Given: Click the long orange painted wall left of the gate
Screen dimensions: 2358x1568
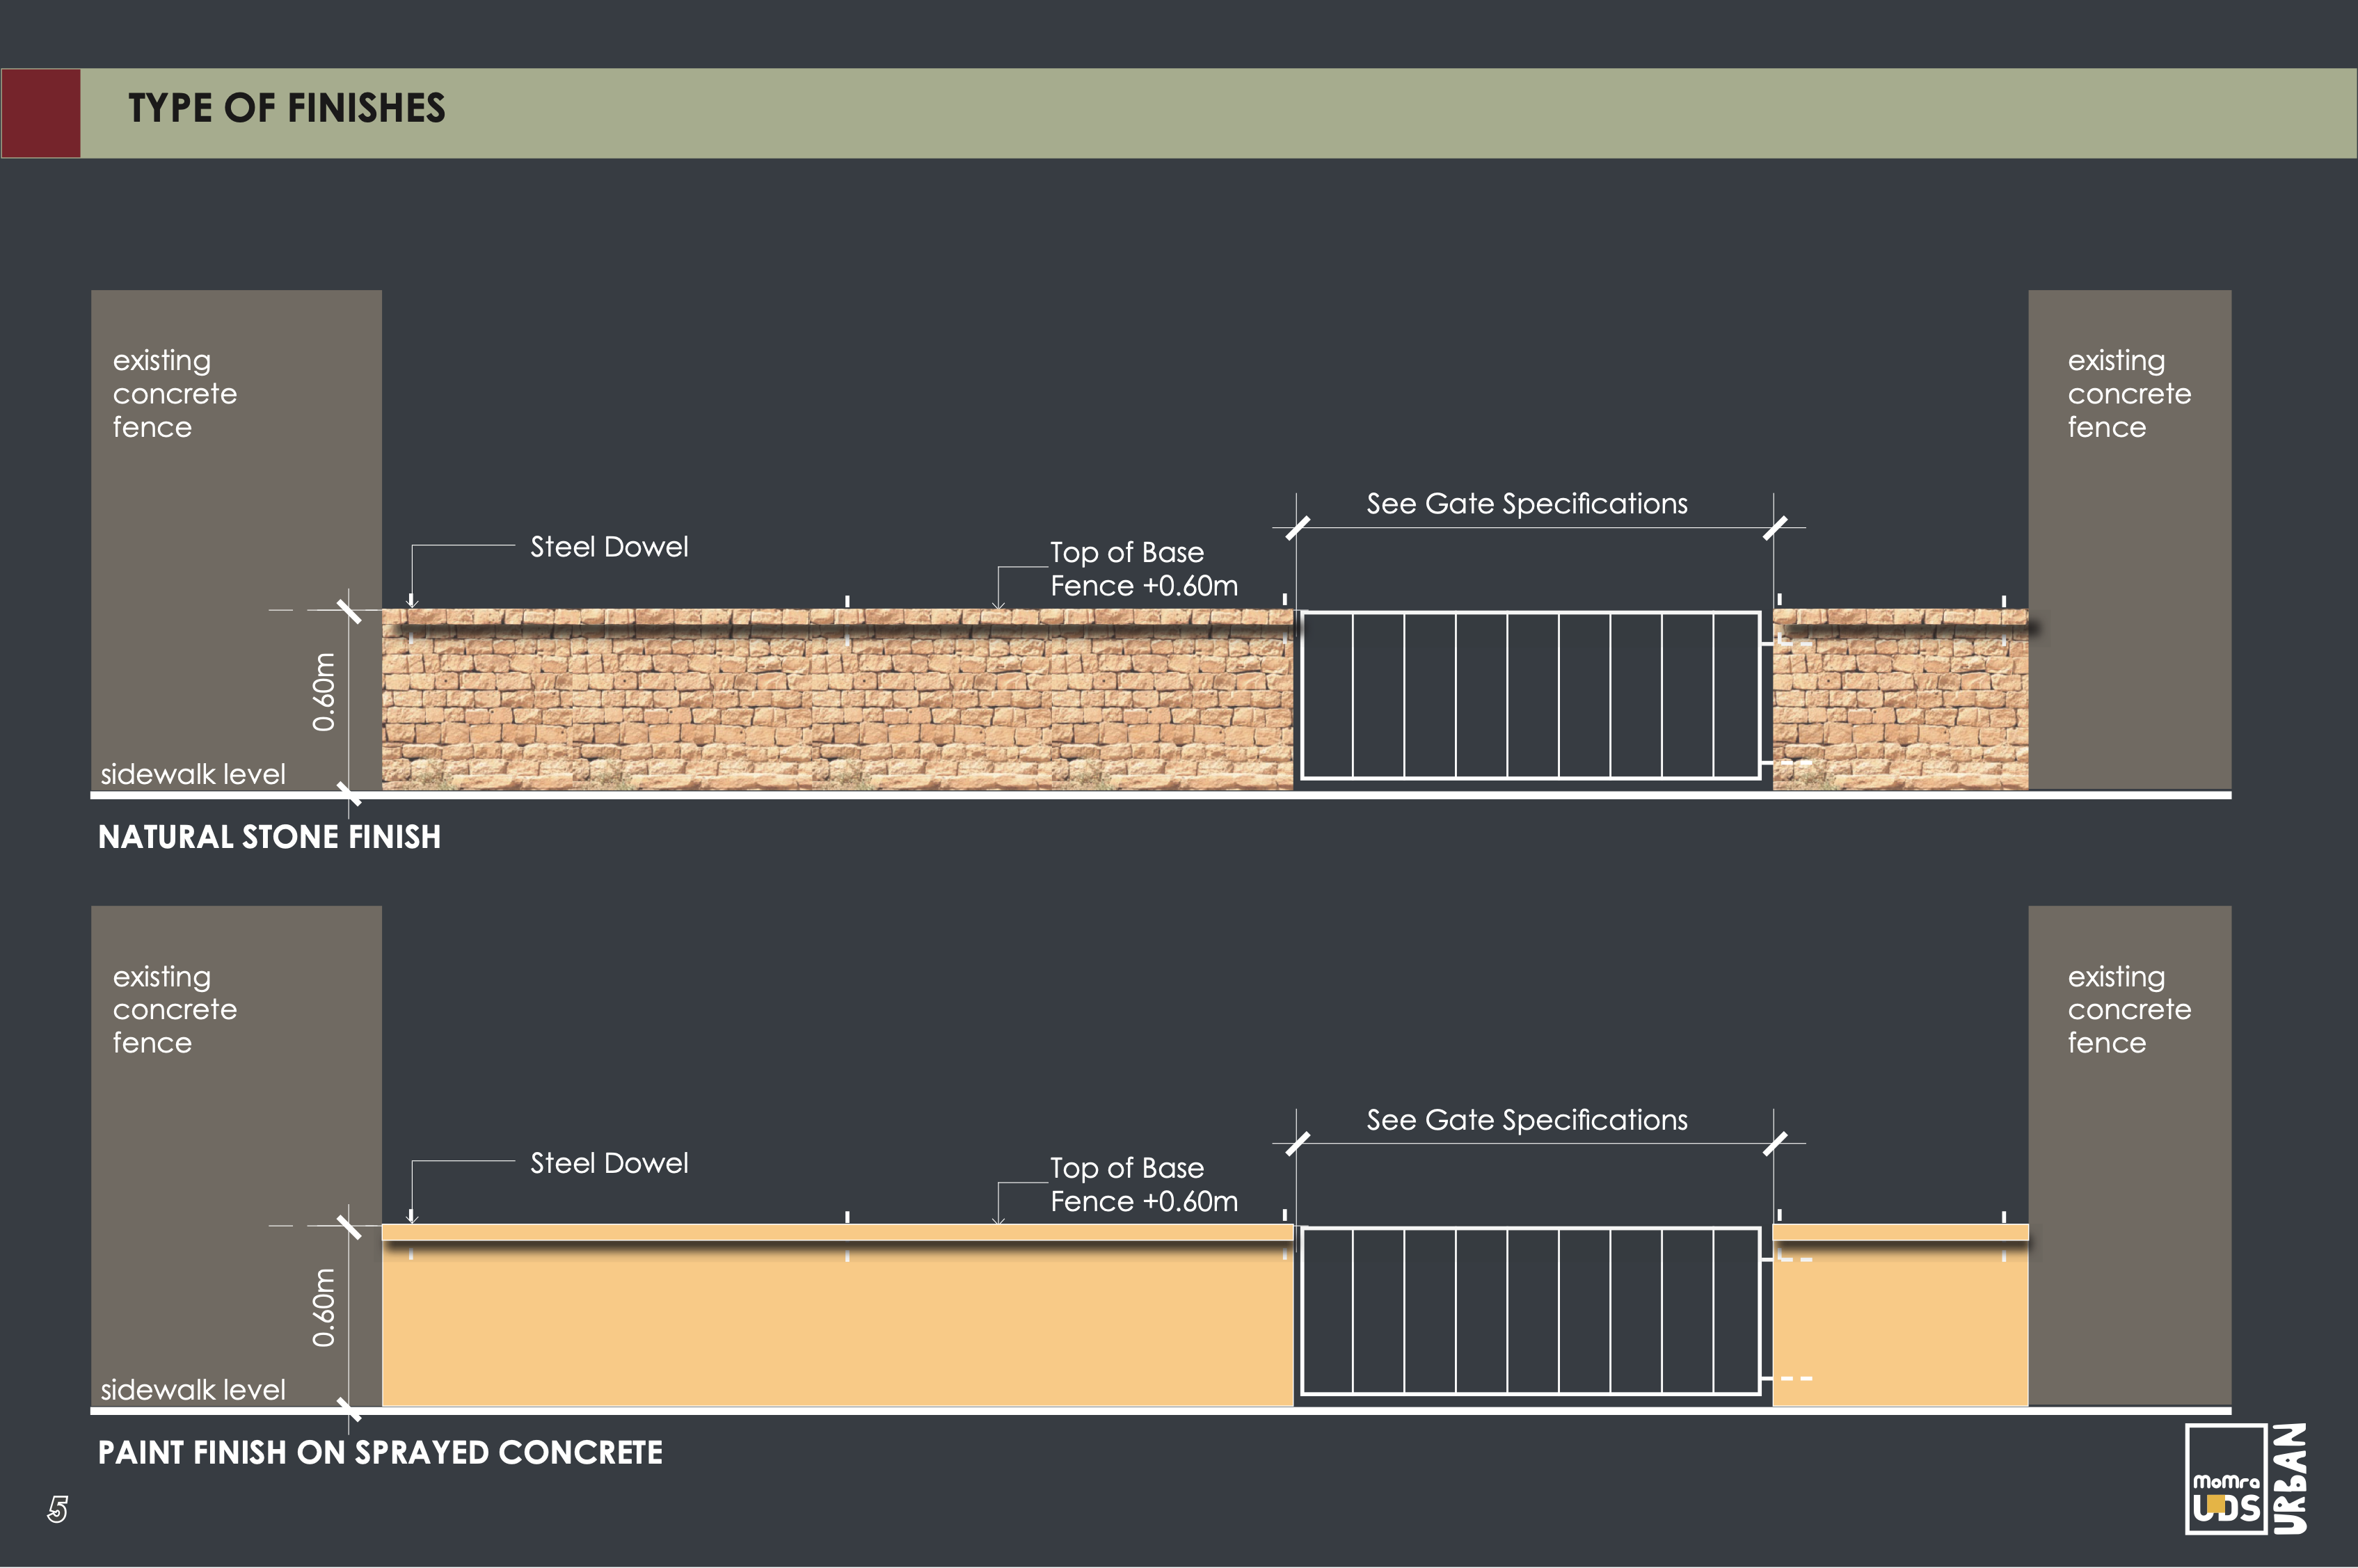Looking at the screenshot, I should pyautogui.click(x=838, y=1315).
